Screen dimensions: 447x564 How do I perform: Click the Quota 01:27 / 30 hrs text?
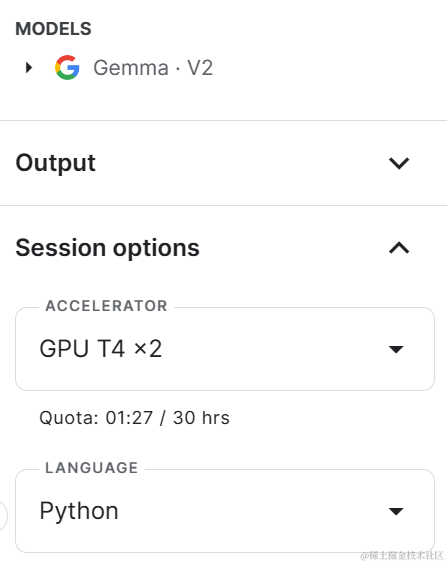click(x=134, y=418)
